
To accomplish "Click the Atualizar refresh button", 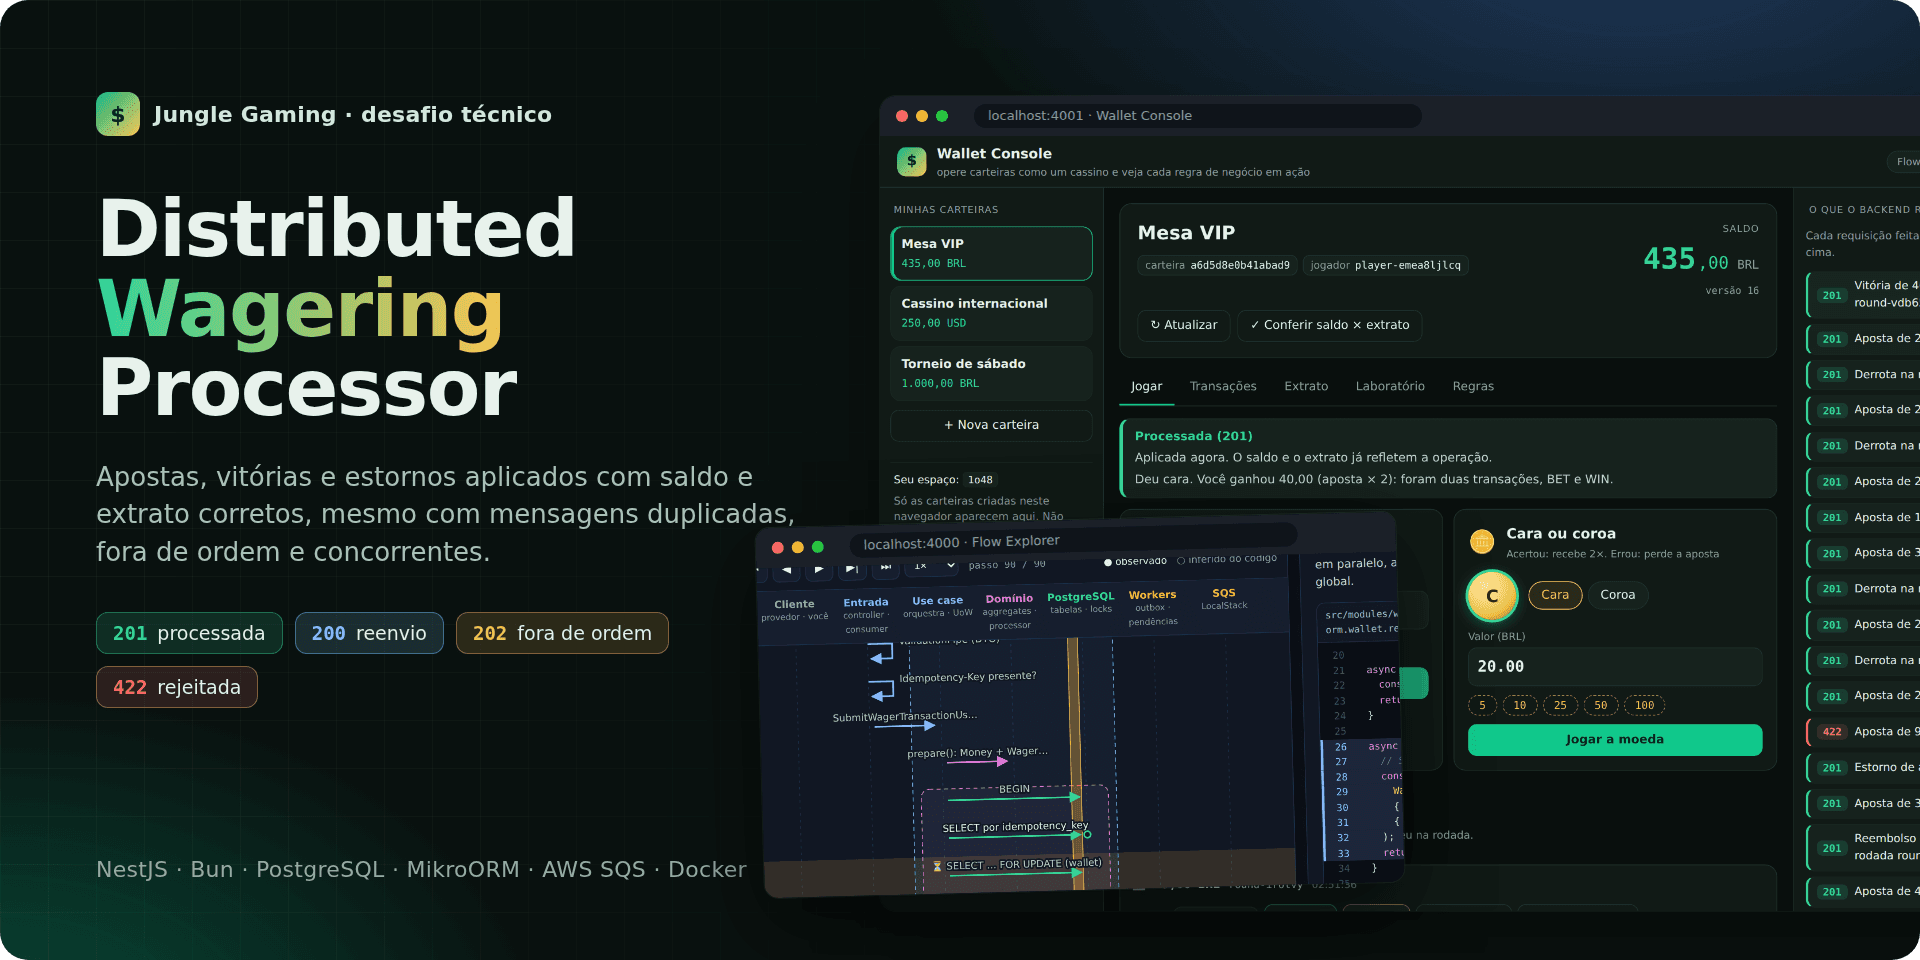I will pyautogui.click(x=1184, y=325).
